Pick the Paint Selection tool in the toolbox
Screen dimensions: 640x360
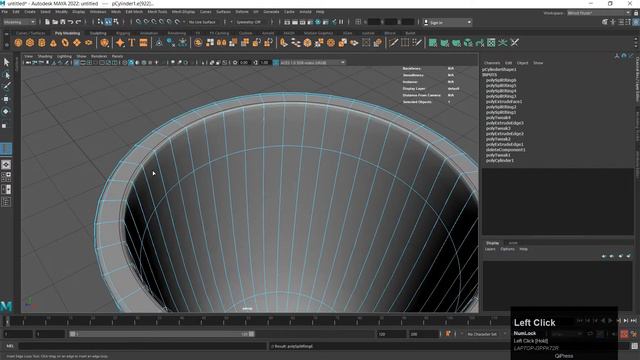click(6, 86)
